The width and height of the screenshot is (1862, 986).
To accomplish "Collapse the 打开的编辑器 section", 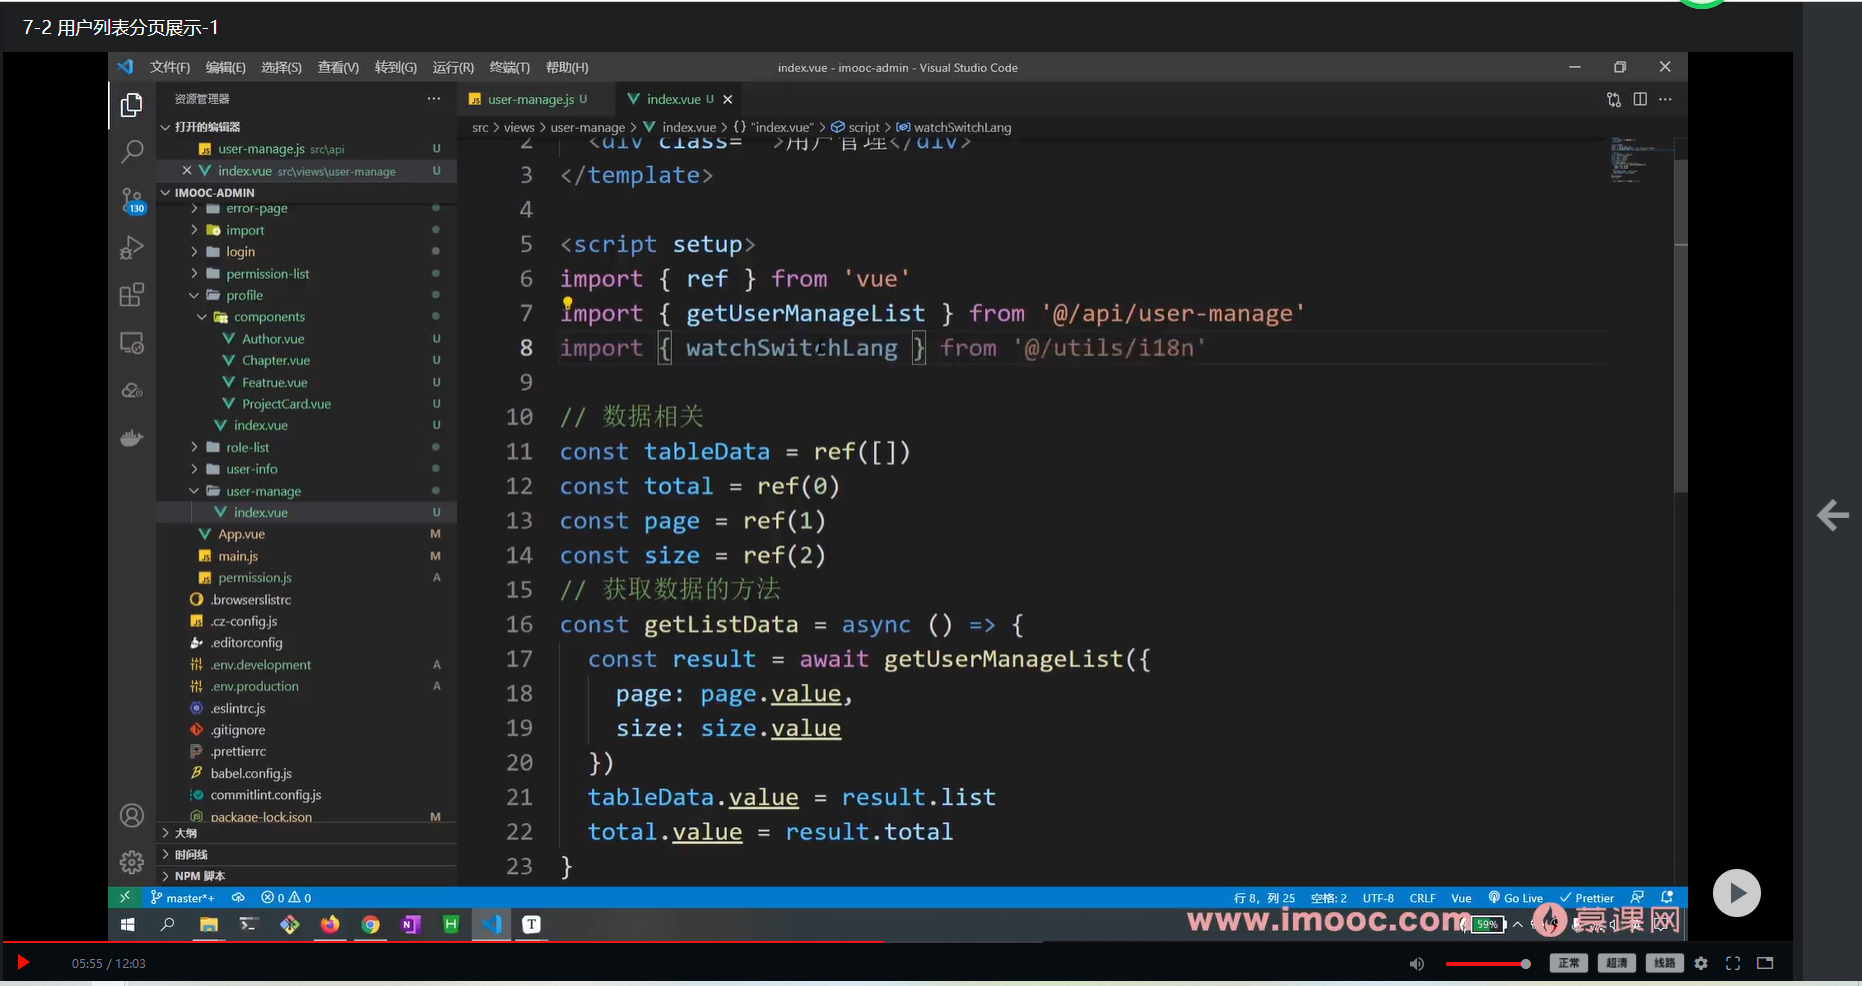I will [207, 127].
